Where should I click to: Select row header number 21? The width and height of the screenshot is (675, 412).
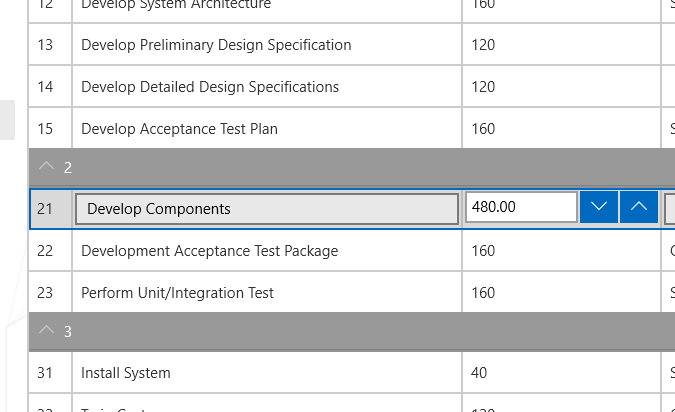tap(45, 209)
